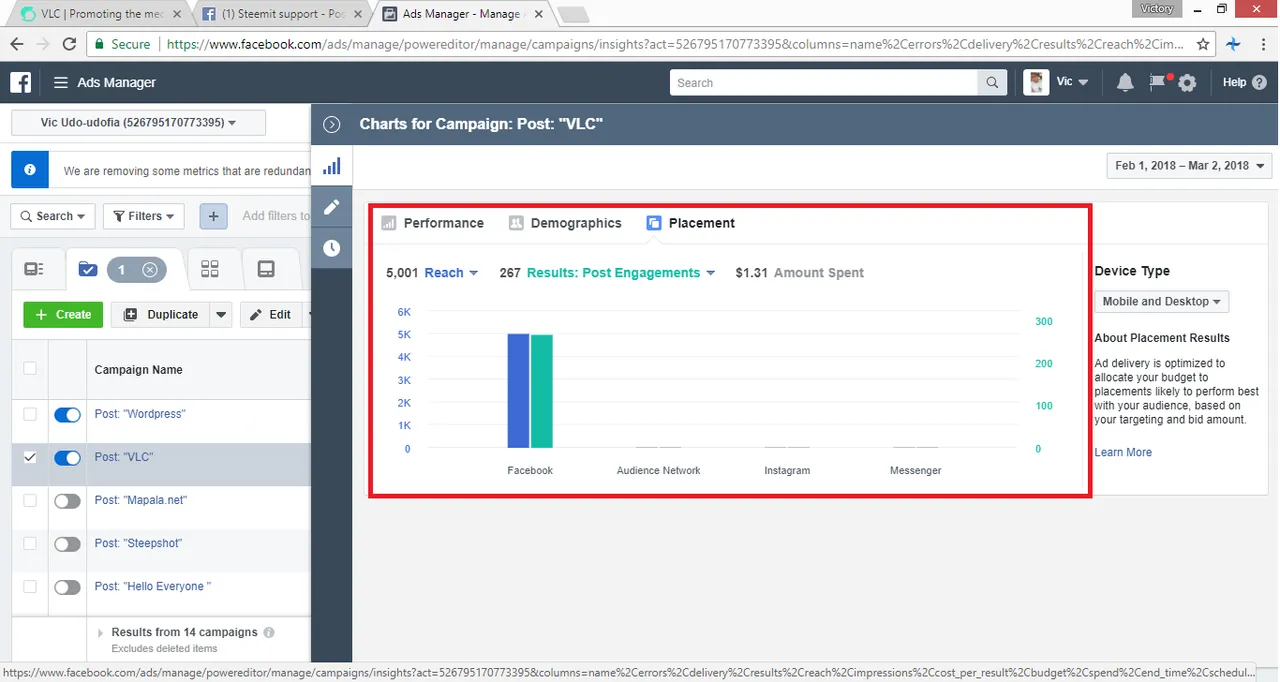Click the browser extension icon
This screenshot has width=1280, height=682.
point(1233,44)
